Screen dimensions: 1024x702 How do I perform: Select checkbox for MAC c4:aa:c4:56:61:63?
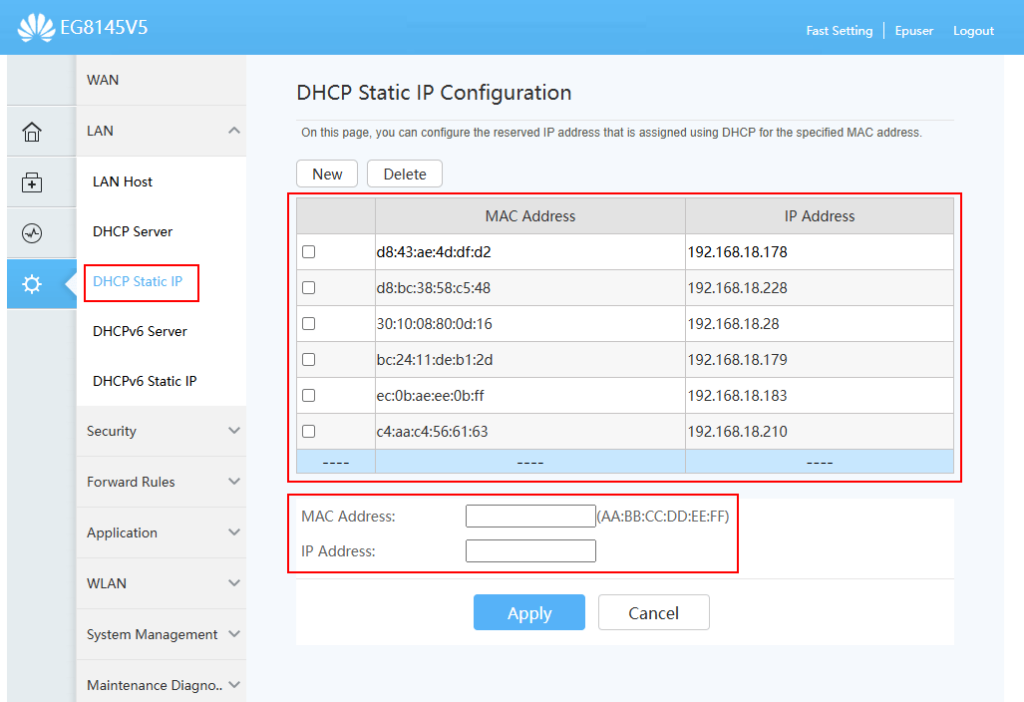[x=309, y=432]
